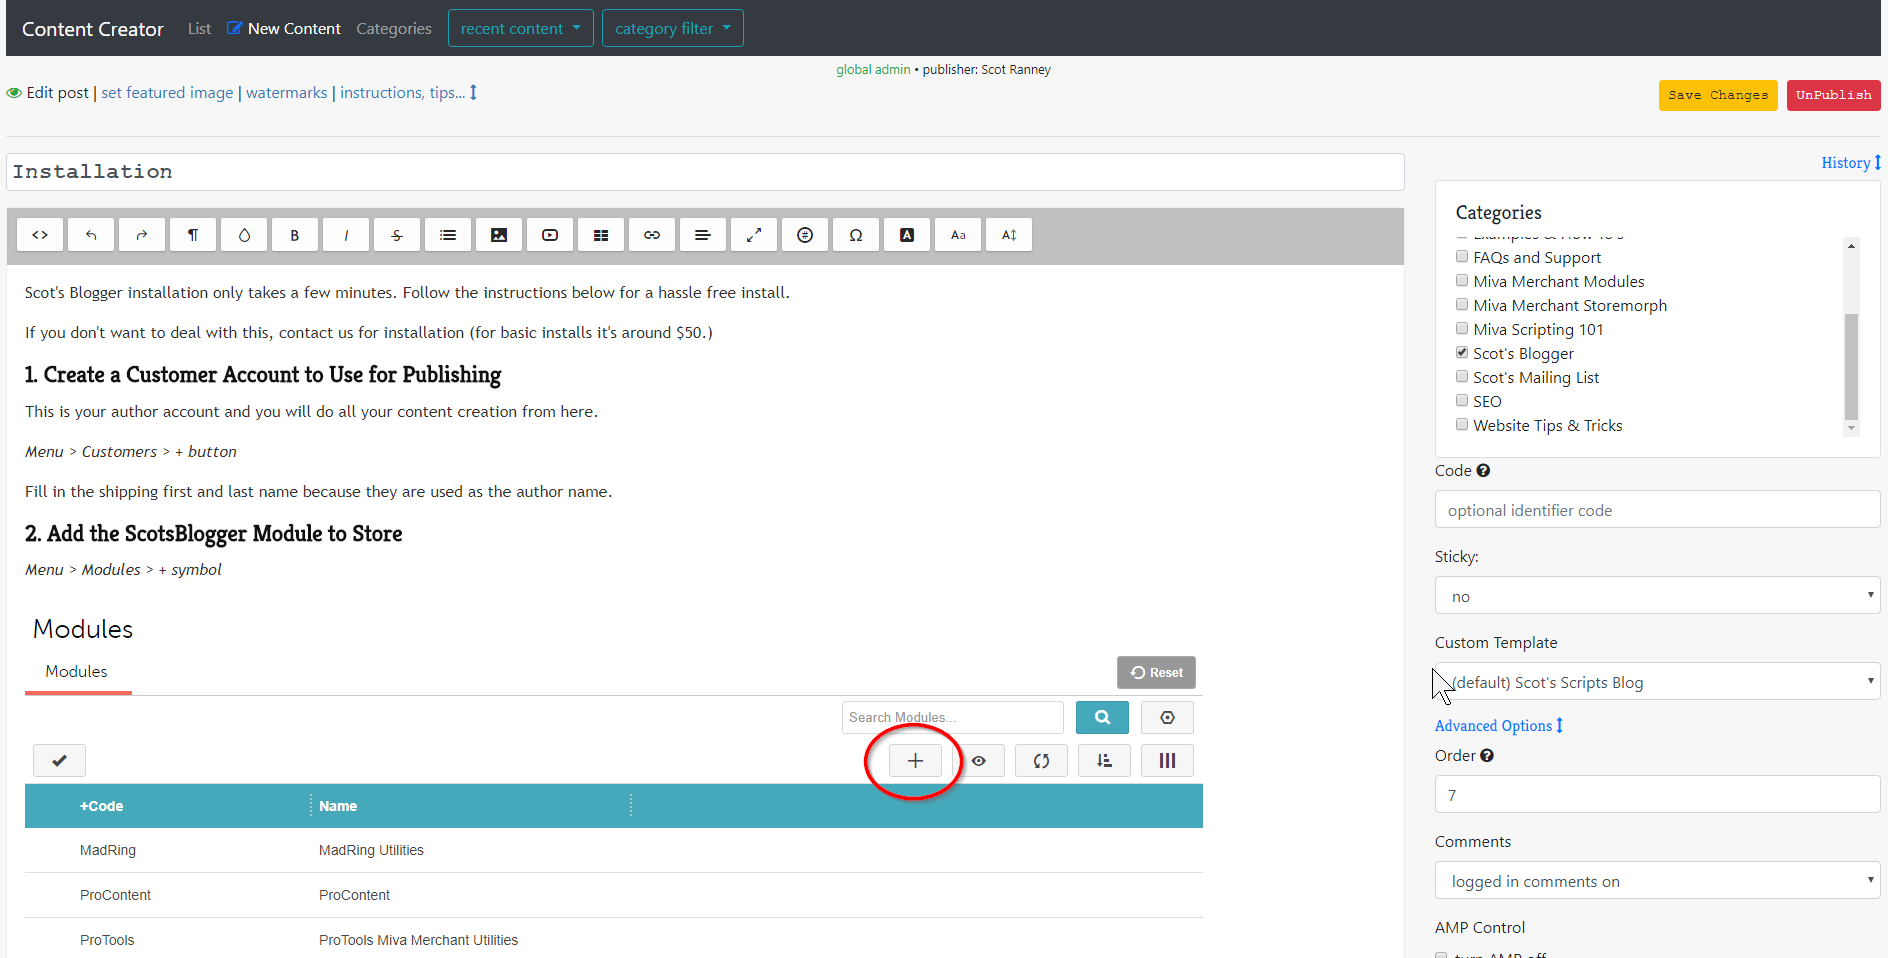Insert special character with omega icon

[x=856, y=235]
